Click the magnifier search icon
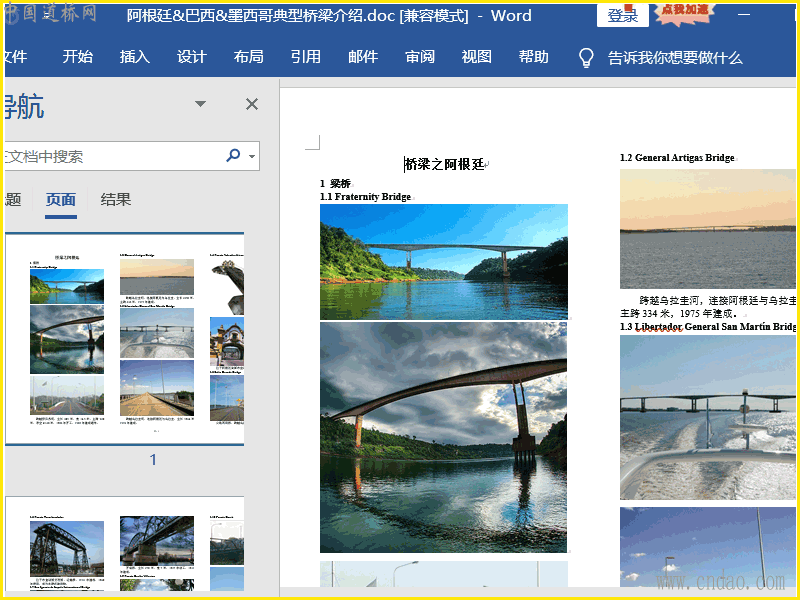 [233, 155]
